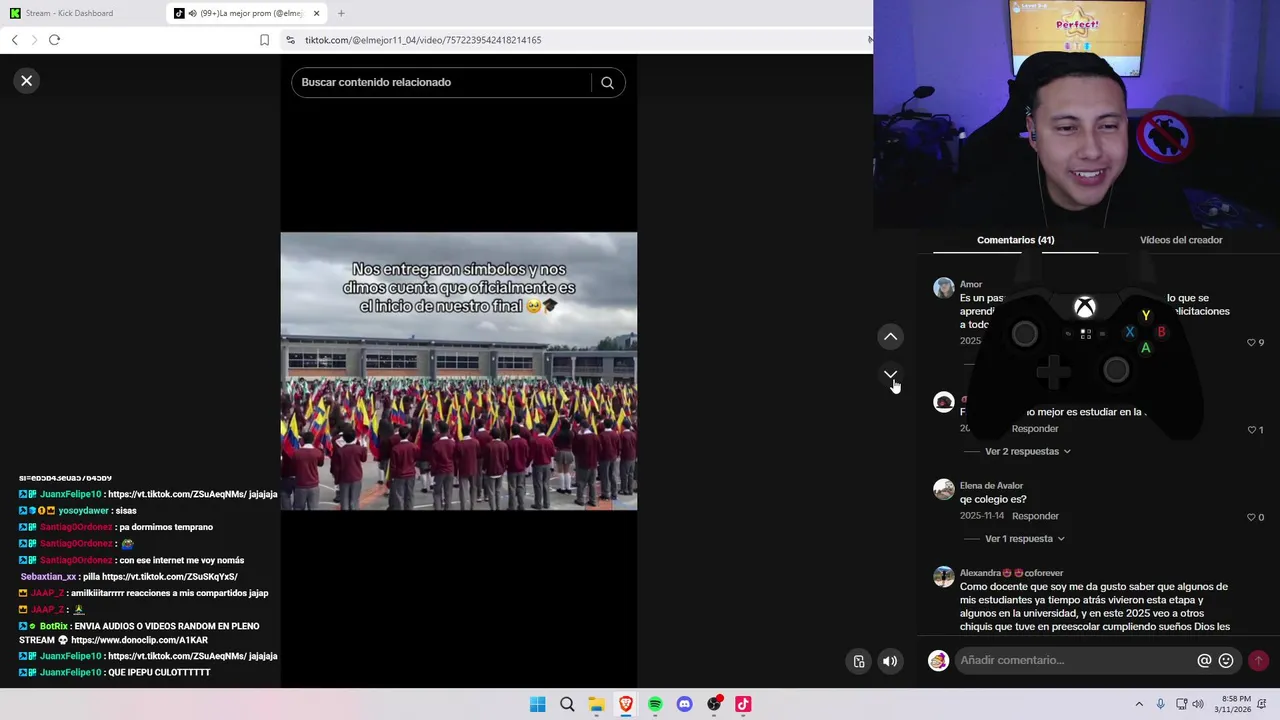Open a new browser tab
This screenshot has width=1280, height=720.
[x=341, y=13]
